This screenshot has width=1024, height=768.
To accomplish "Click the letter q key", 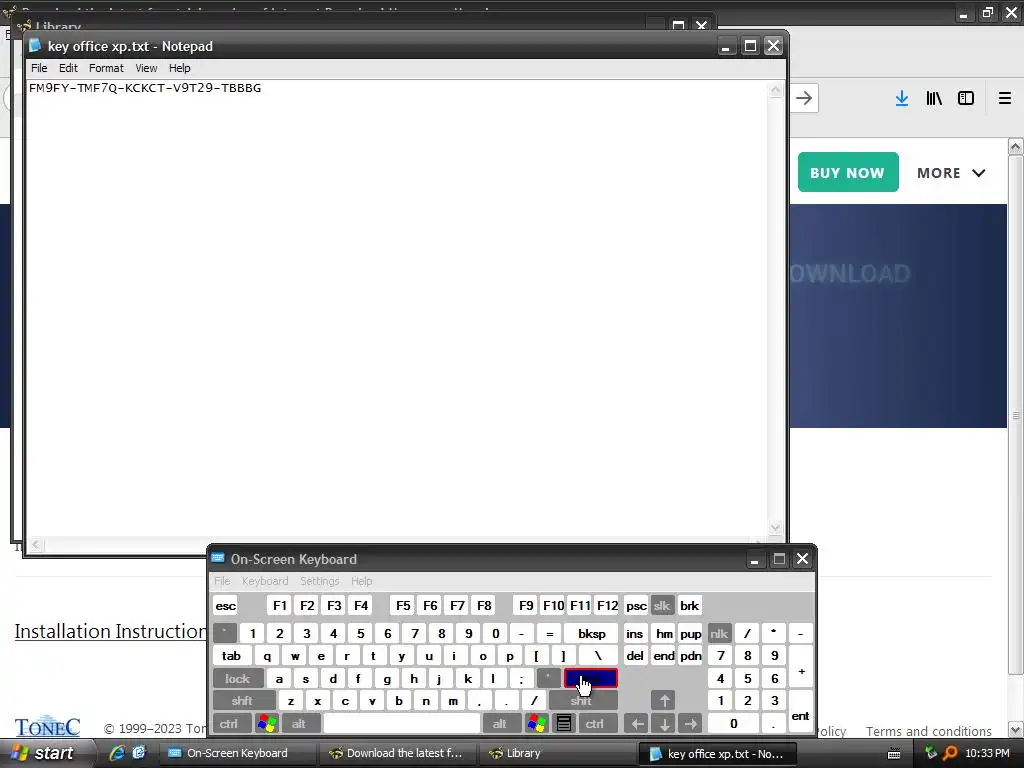I will pos(267,656).
